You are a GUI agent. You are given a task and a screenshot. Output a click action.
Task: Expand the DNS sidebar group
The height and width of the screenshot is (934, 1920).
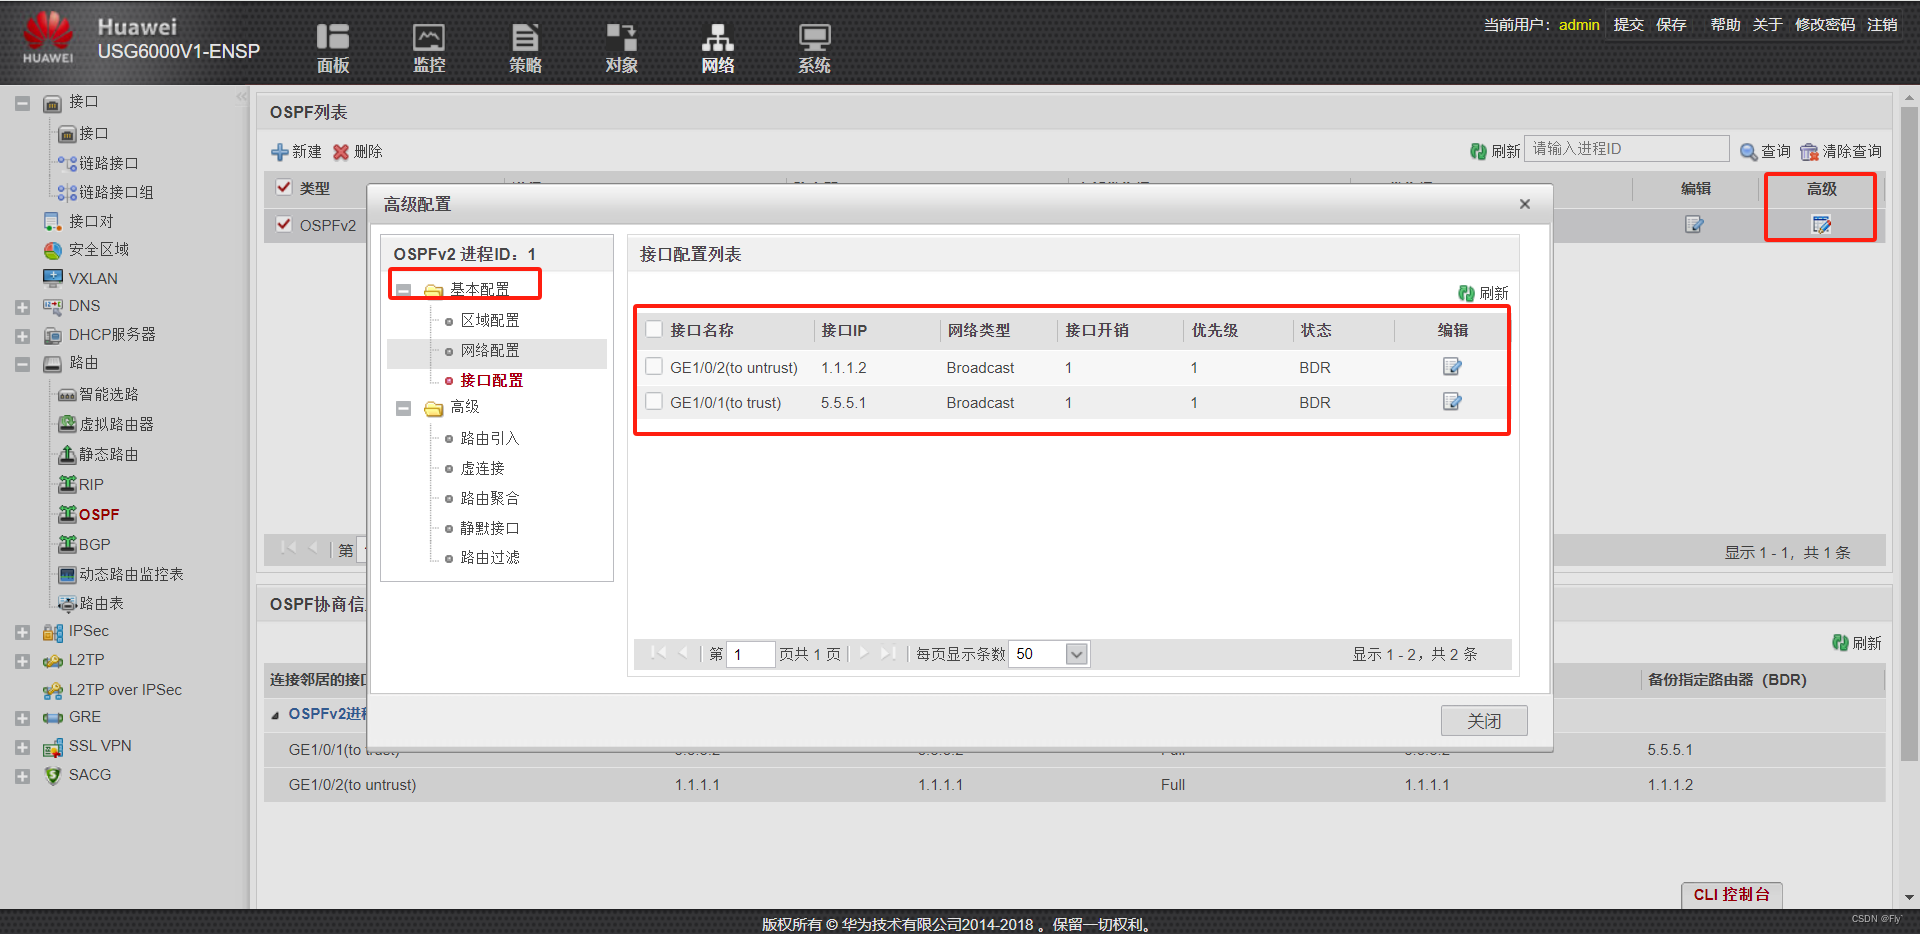(x=22, y=307)
